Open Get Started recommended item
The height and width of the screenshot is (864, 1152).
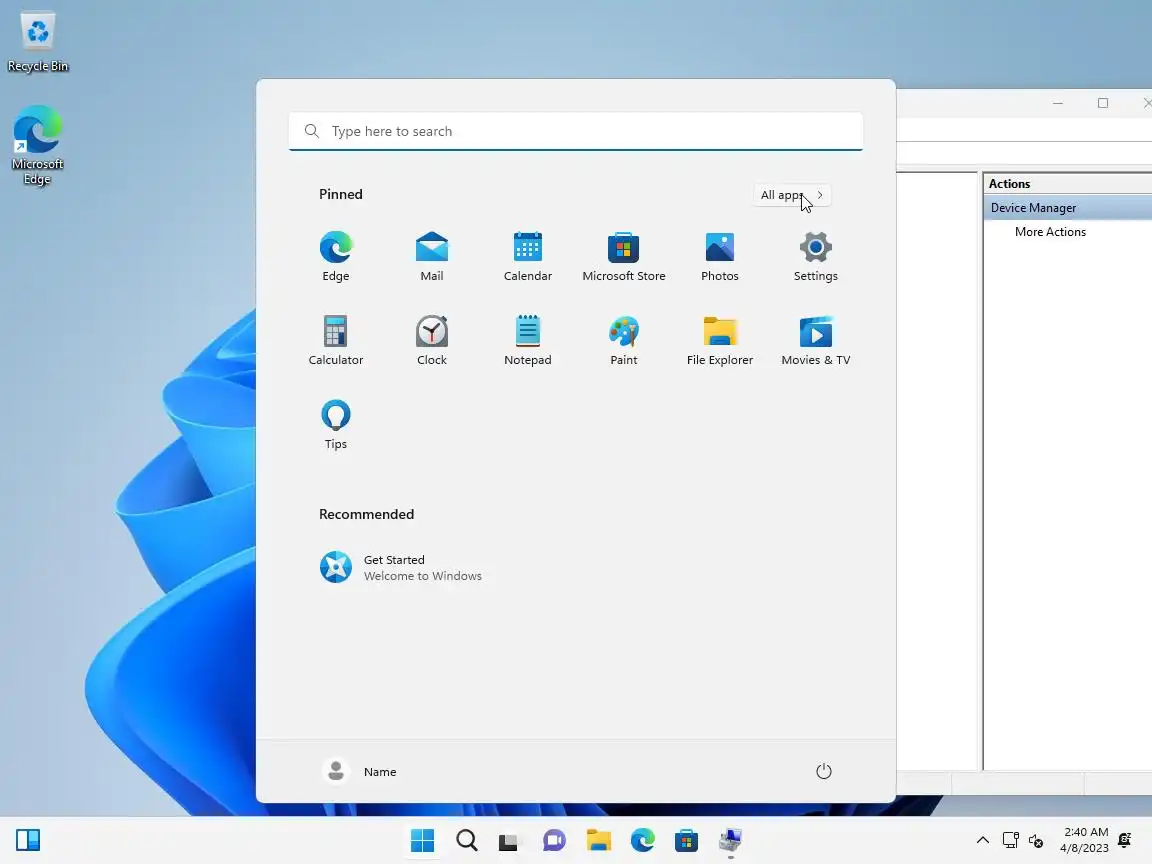(401, 567)
